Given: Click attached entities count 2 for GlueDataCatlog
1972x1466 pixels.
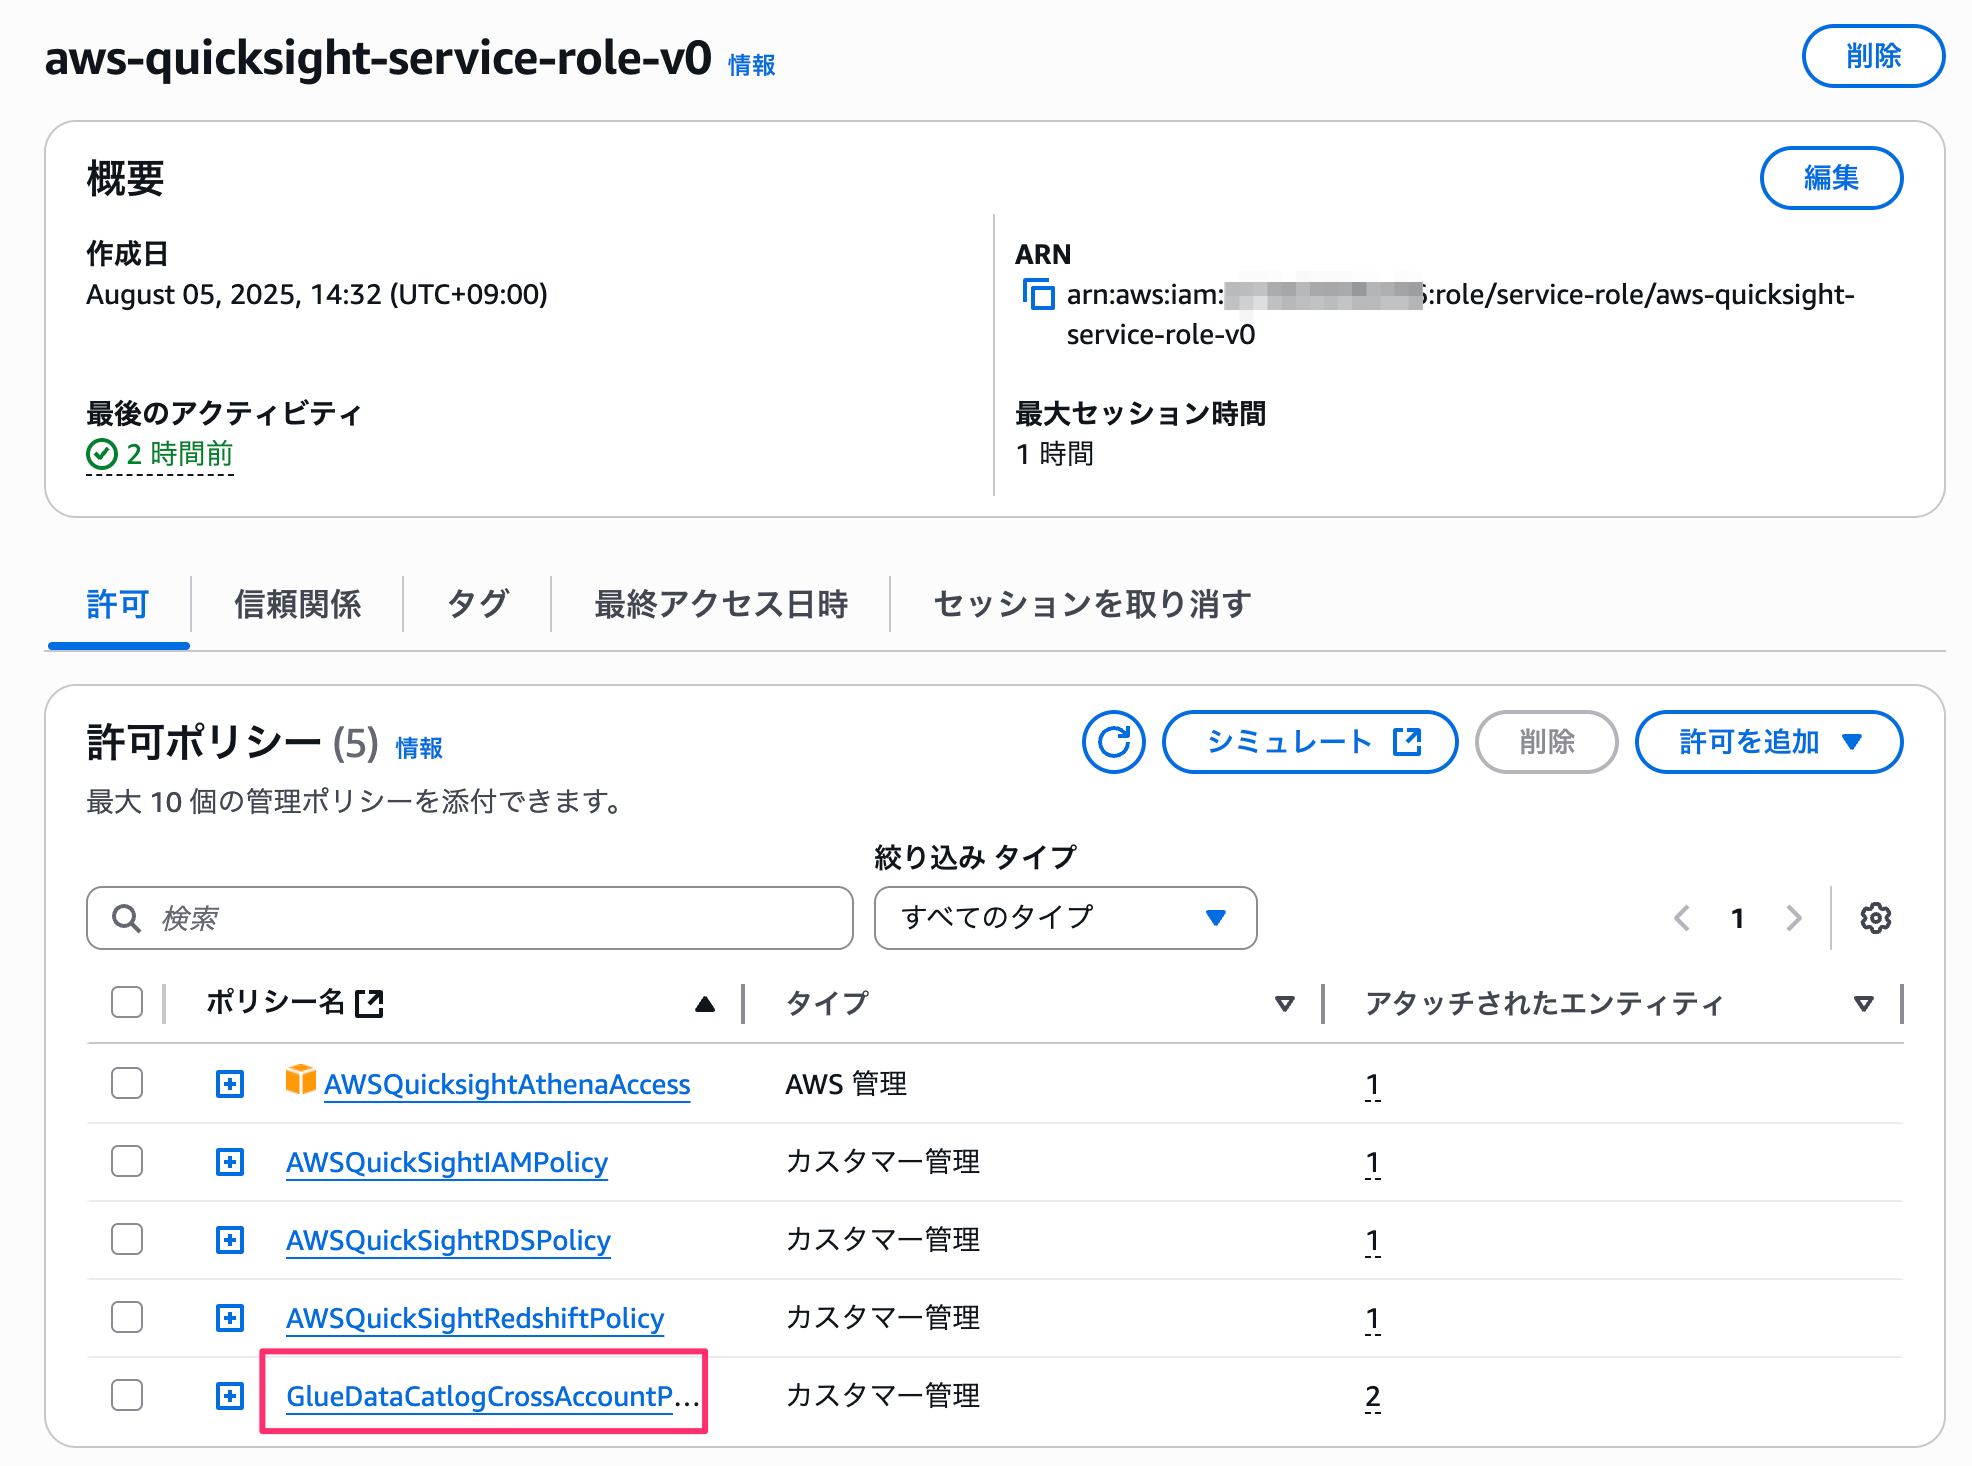Looking at the screenshot, I should tap(1373, 1396).
